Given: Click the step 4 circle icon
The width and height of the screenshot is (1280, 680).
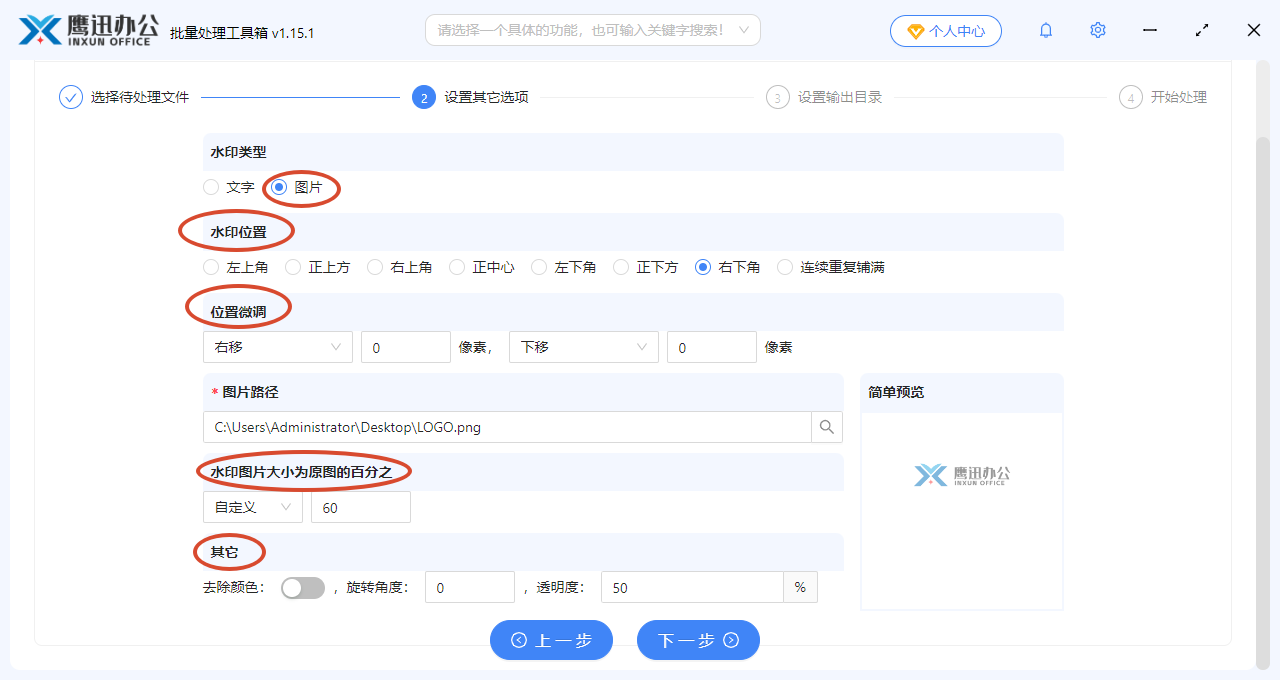Looking at the screenshot, I should click(x=1130, y=97).
